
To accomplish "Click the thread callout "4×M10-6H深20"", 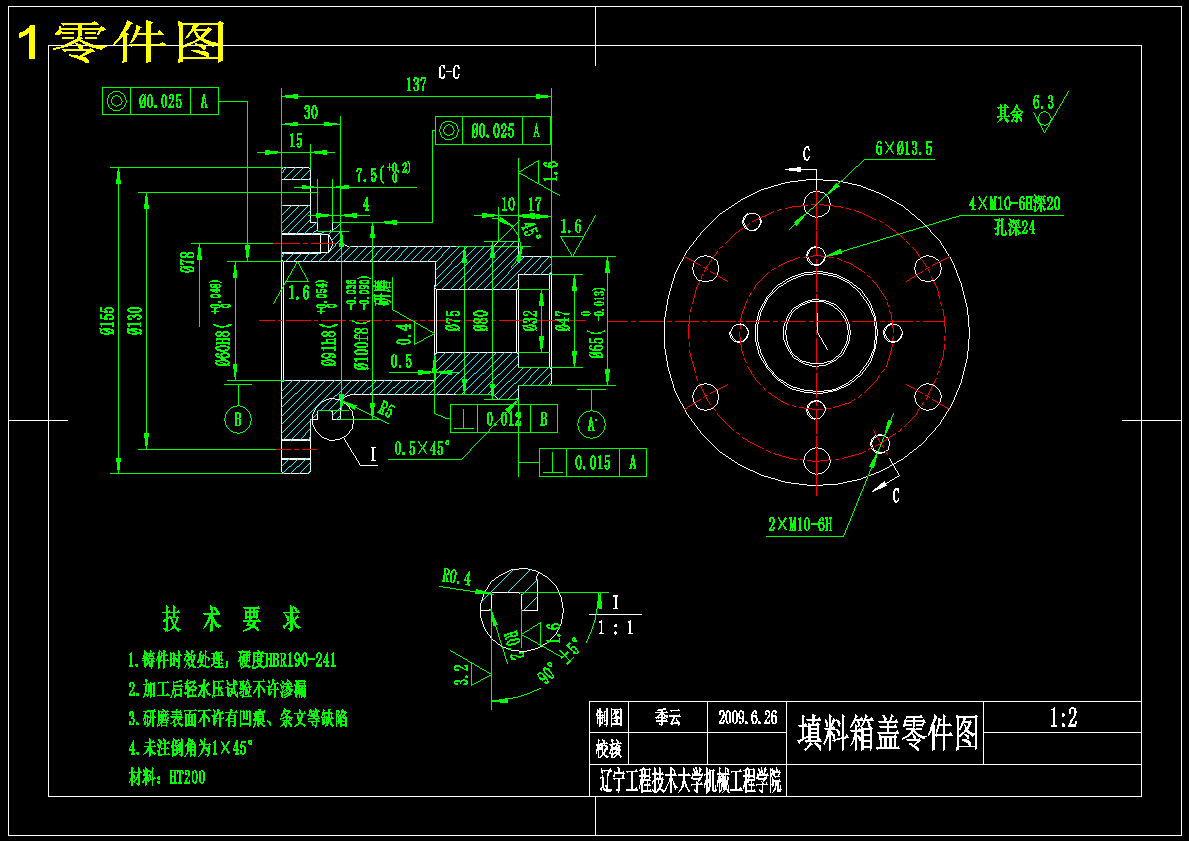I will click(1014, 204).
